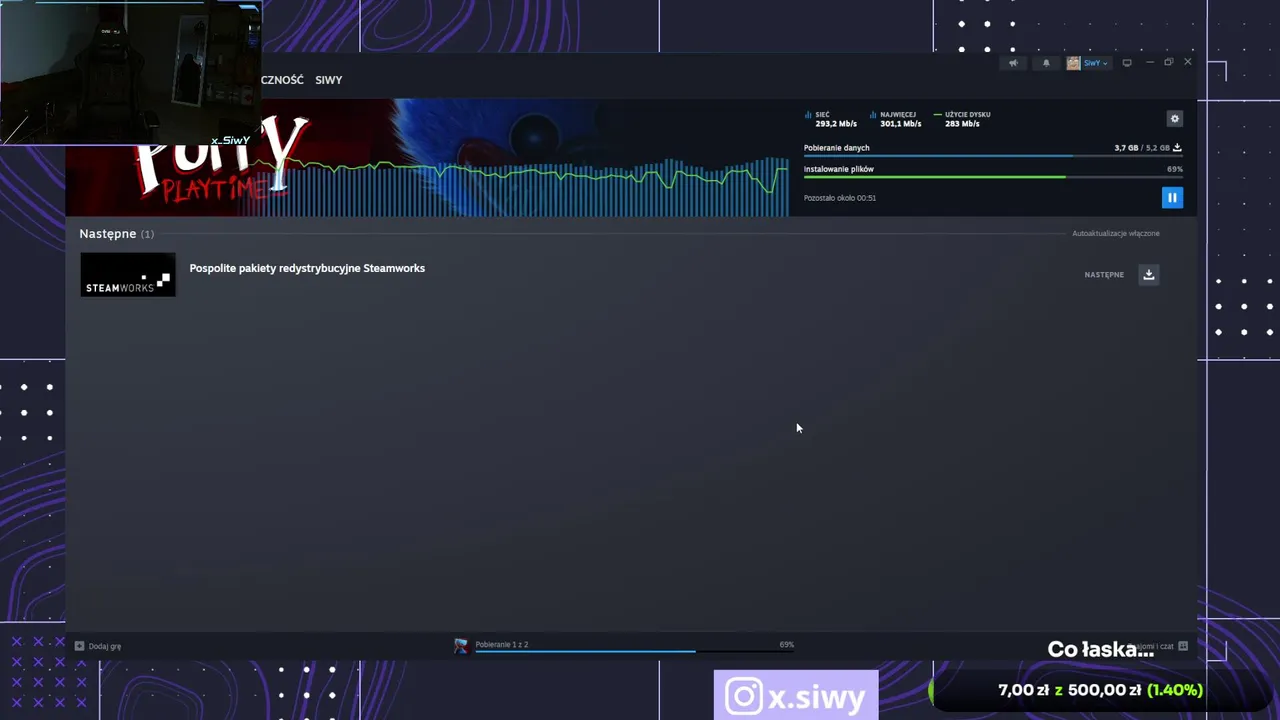Open the announcements megaphone icon
This screenshot has height=720, width=1280.
pos(1013,63)
